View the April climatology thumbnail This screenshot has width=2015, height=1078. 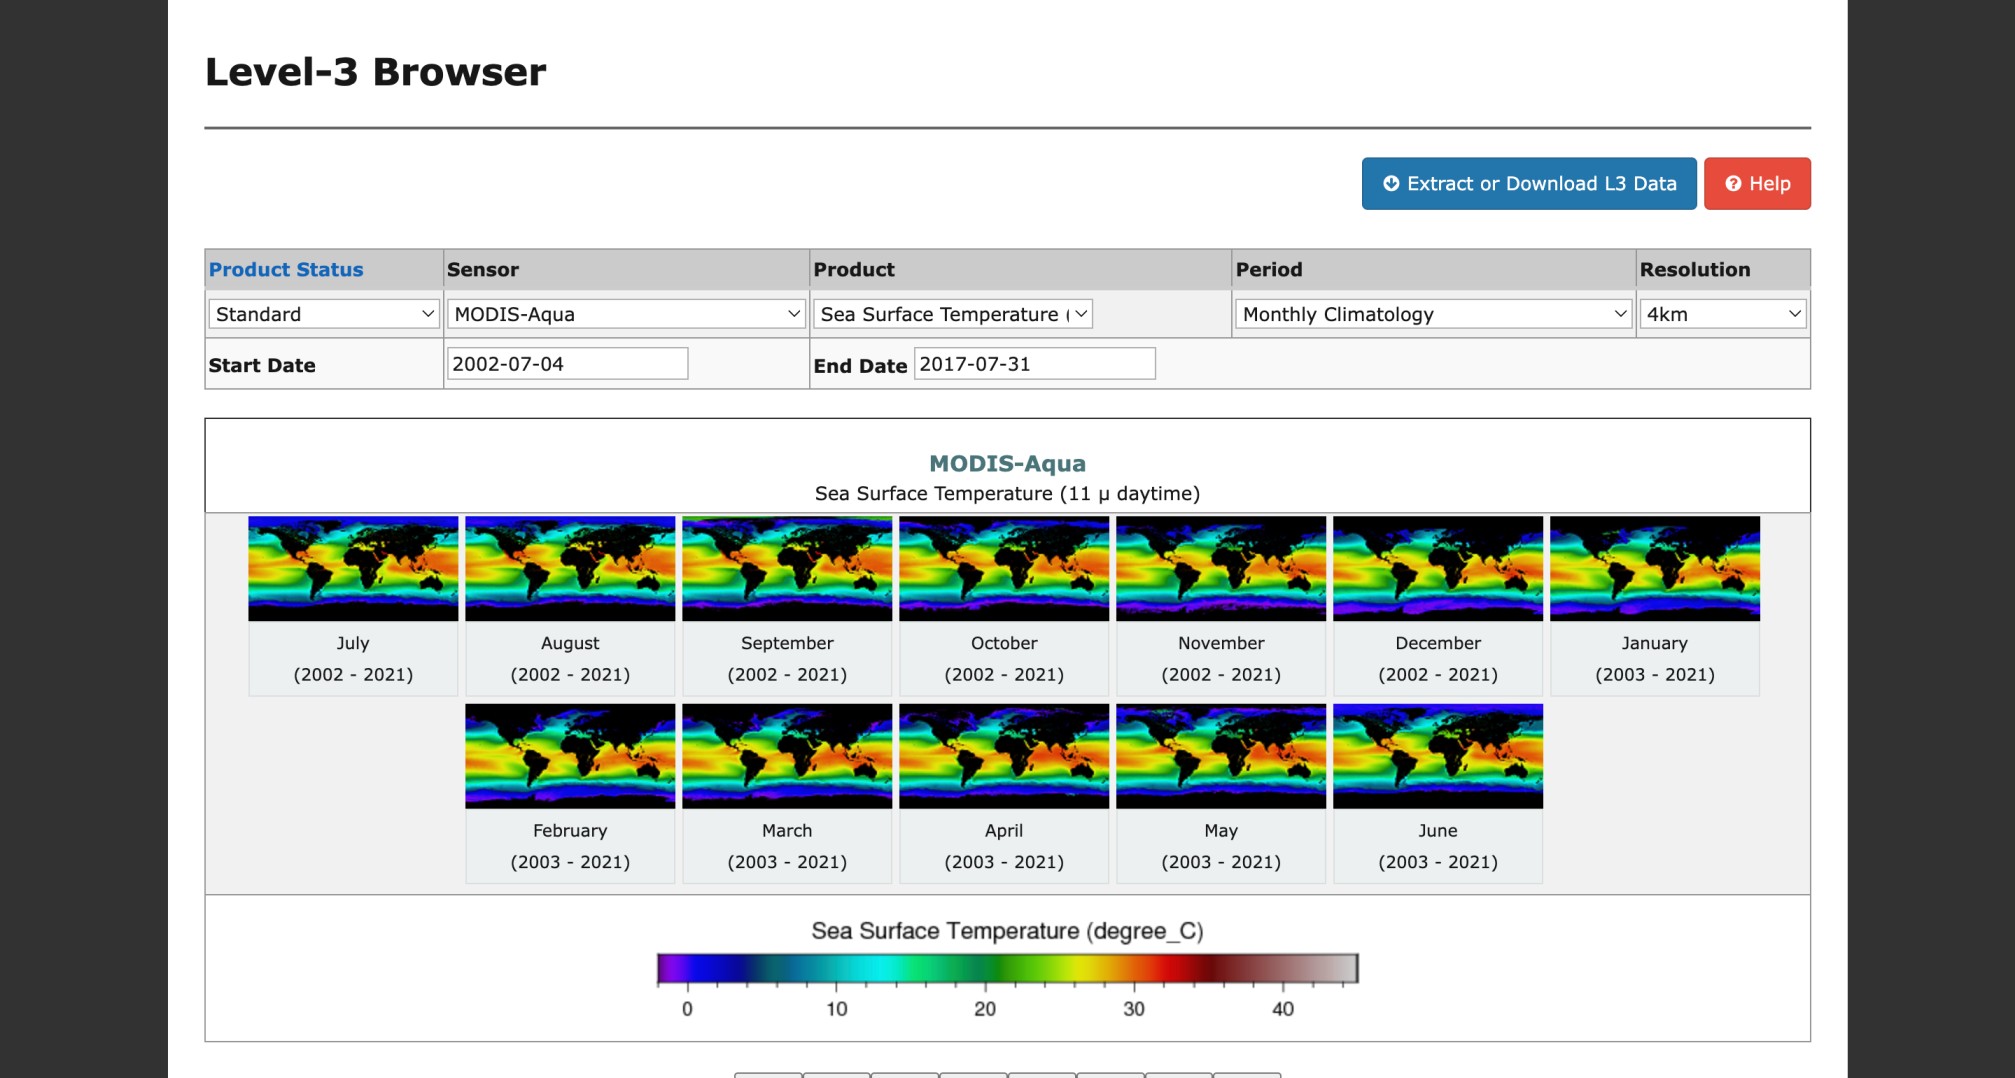[x=1004, y=756]
